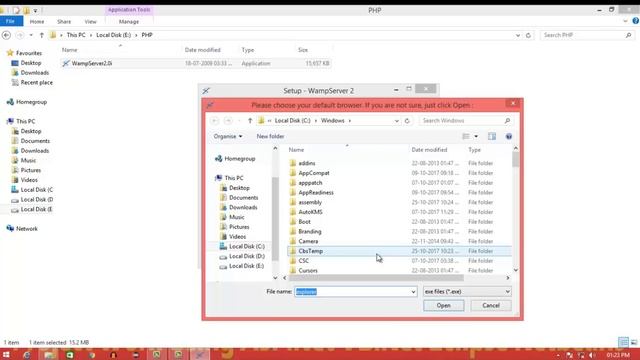Select Music in dialog sidebar
640x360 pixels.
tap(236, 217)
